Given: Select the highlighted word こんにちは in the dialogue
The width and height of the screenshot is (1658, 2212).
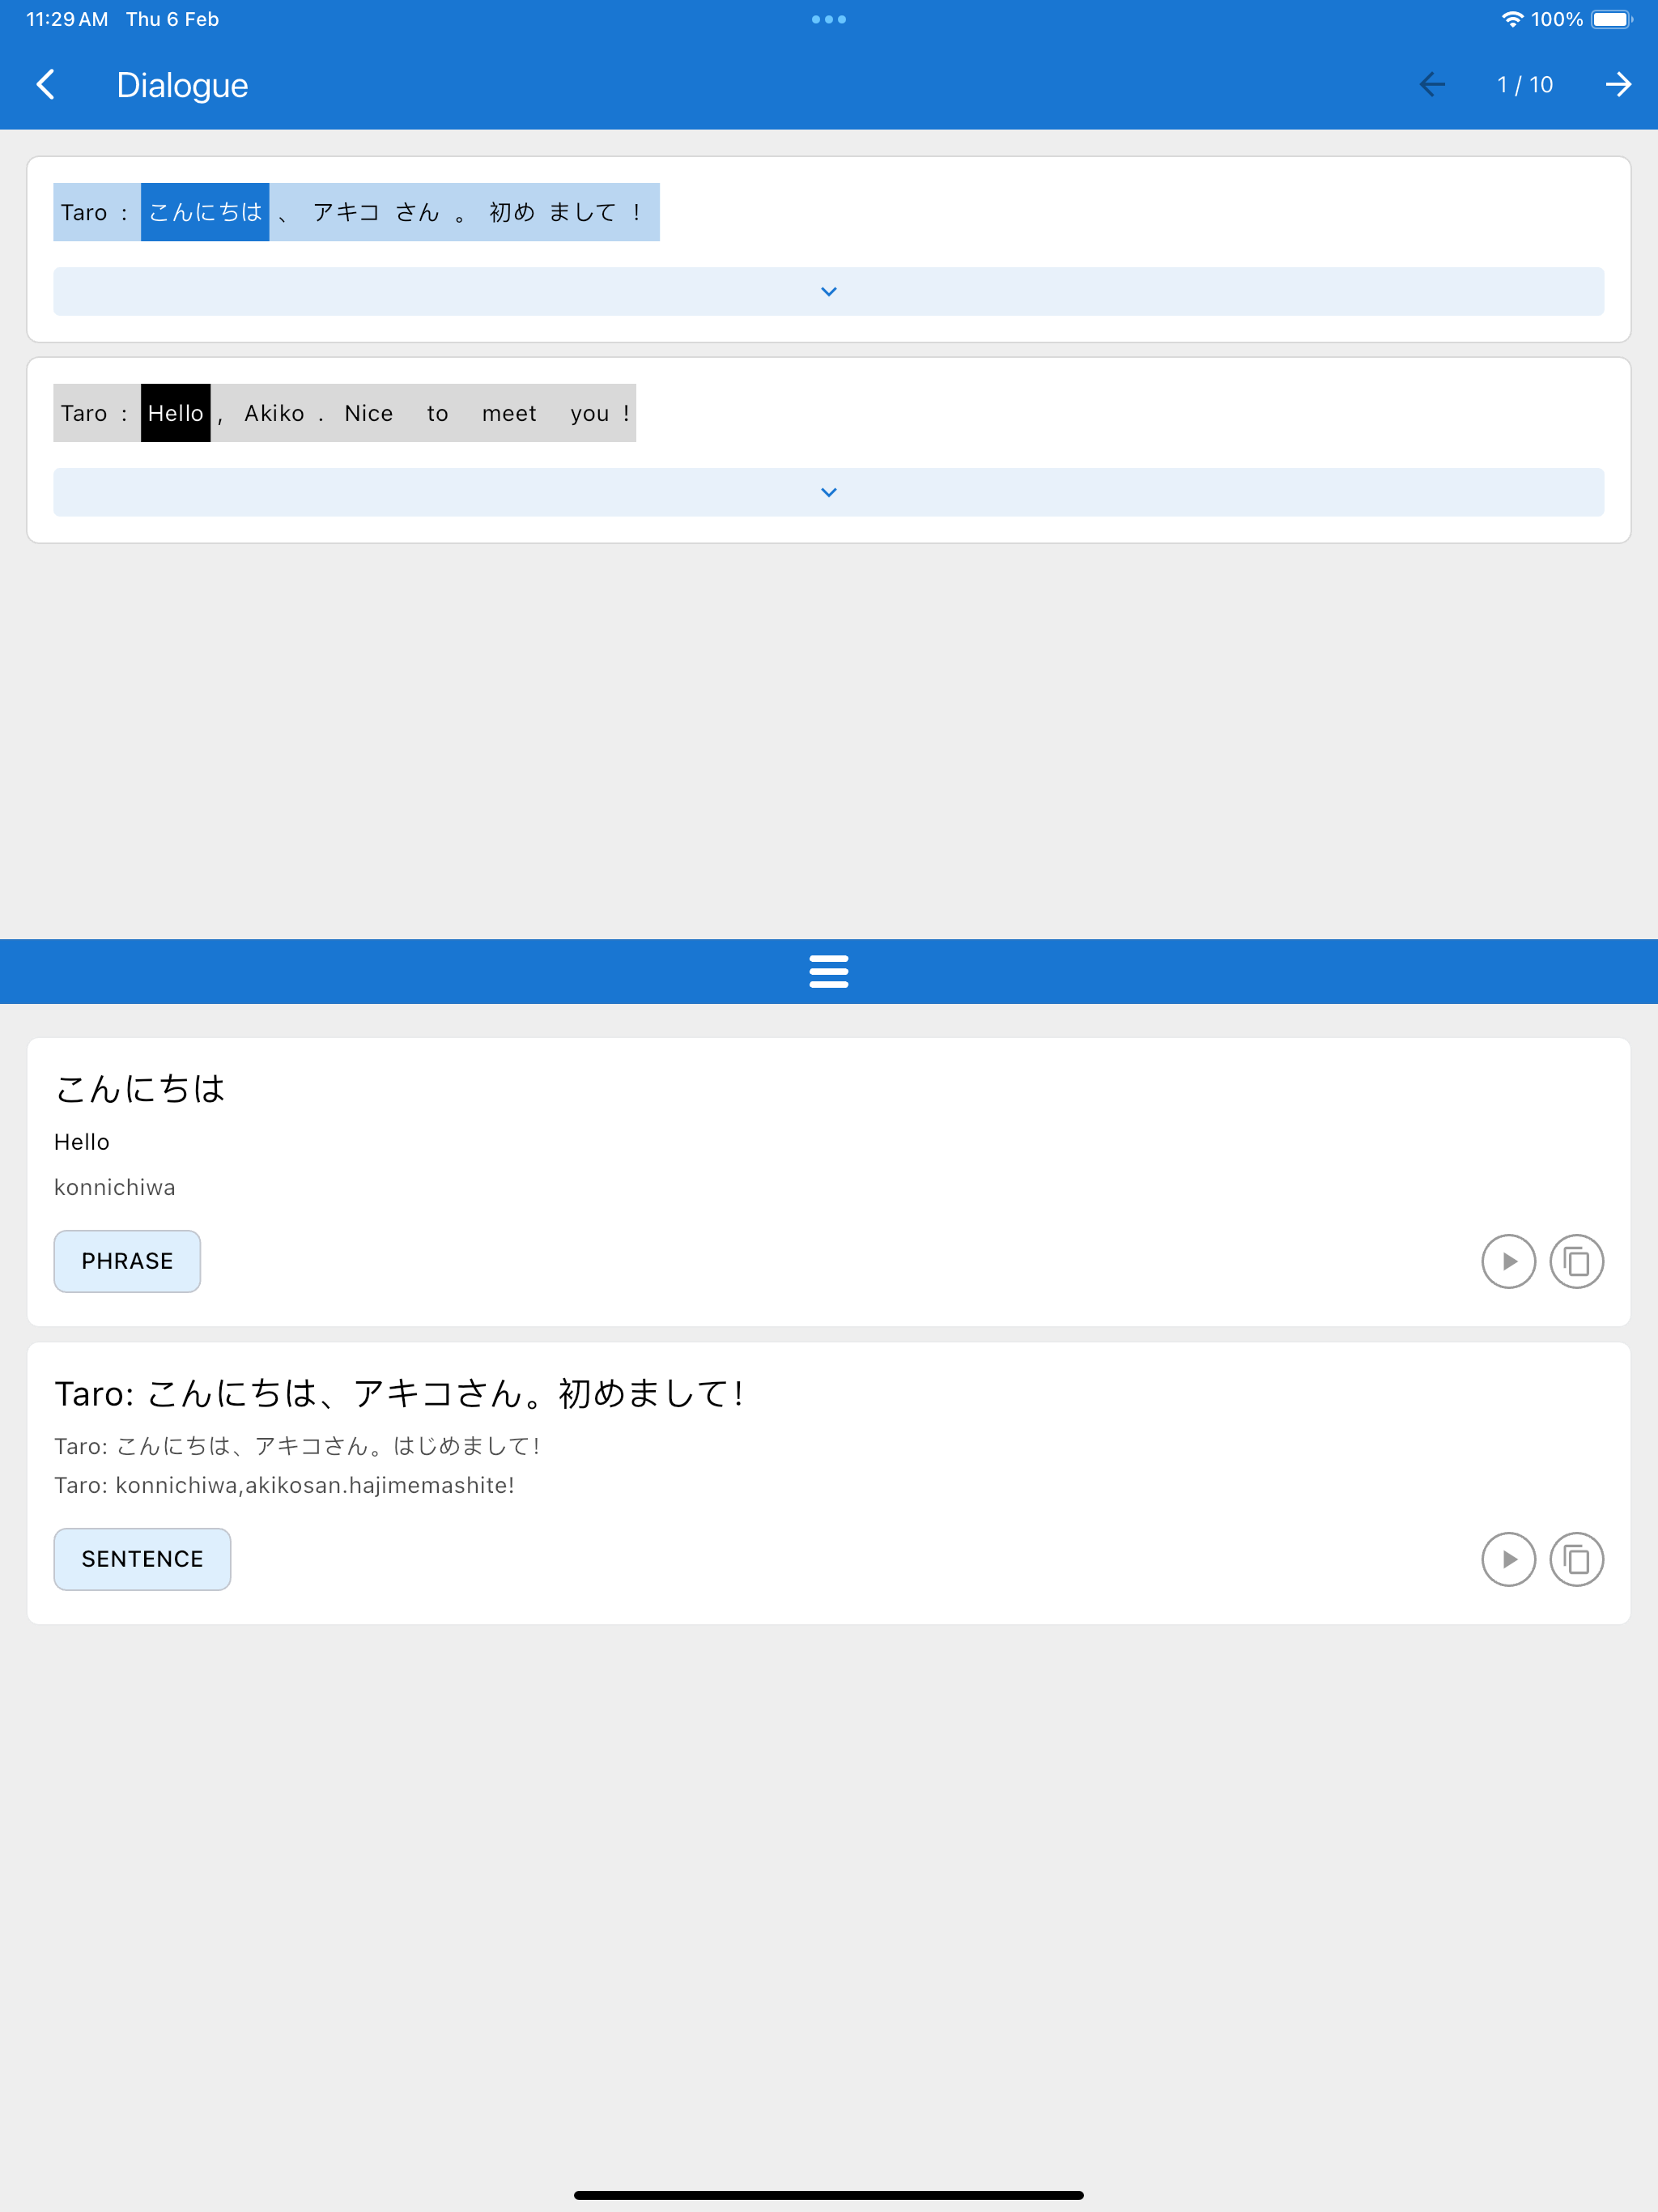Looking at the screenshot, I should point(205,212).
